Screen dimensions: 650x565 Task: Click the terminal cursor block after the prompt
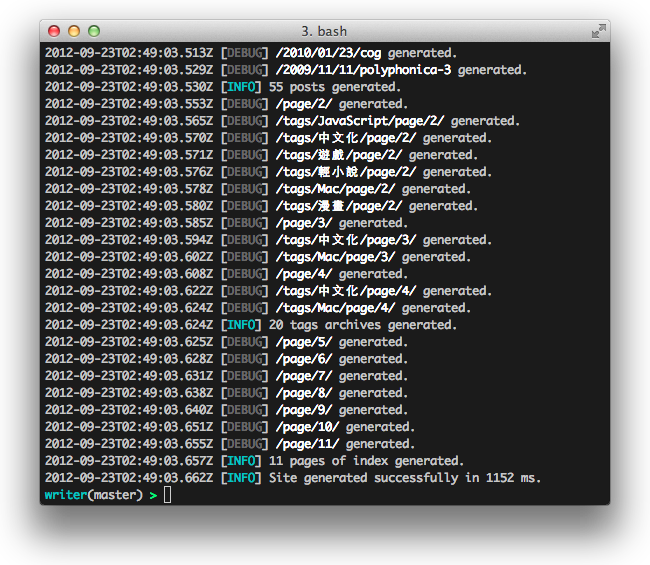pos(168,495)
